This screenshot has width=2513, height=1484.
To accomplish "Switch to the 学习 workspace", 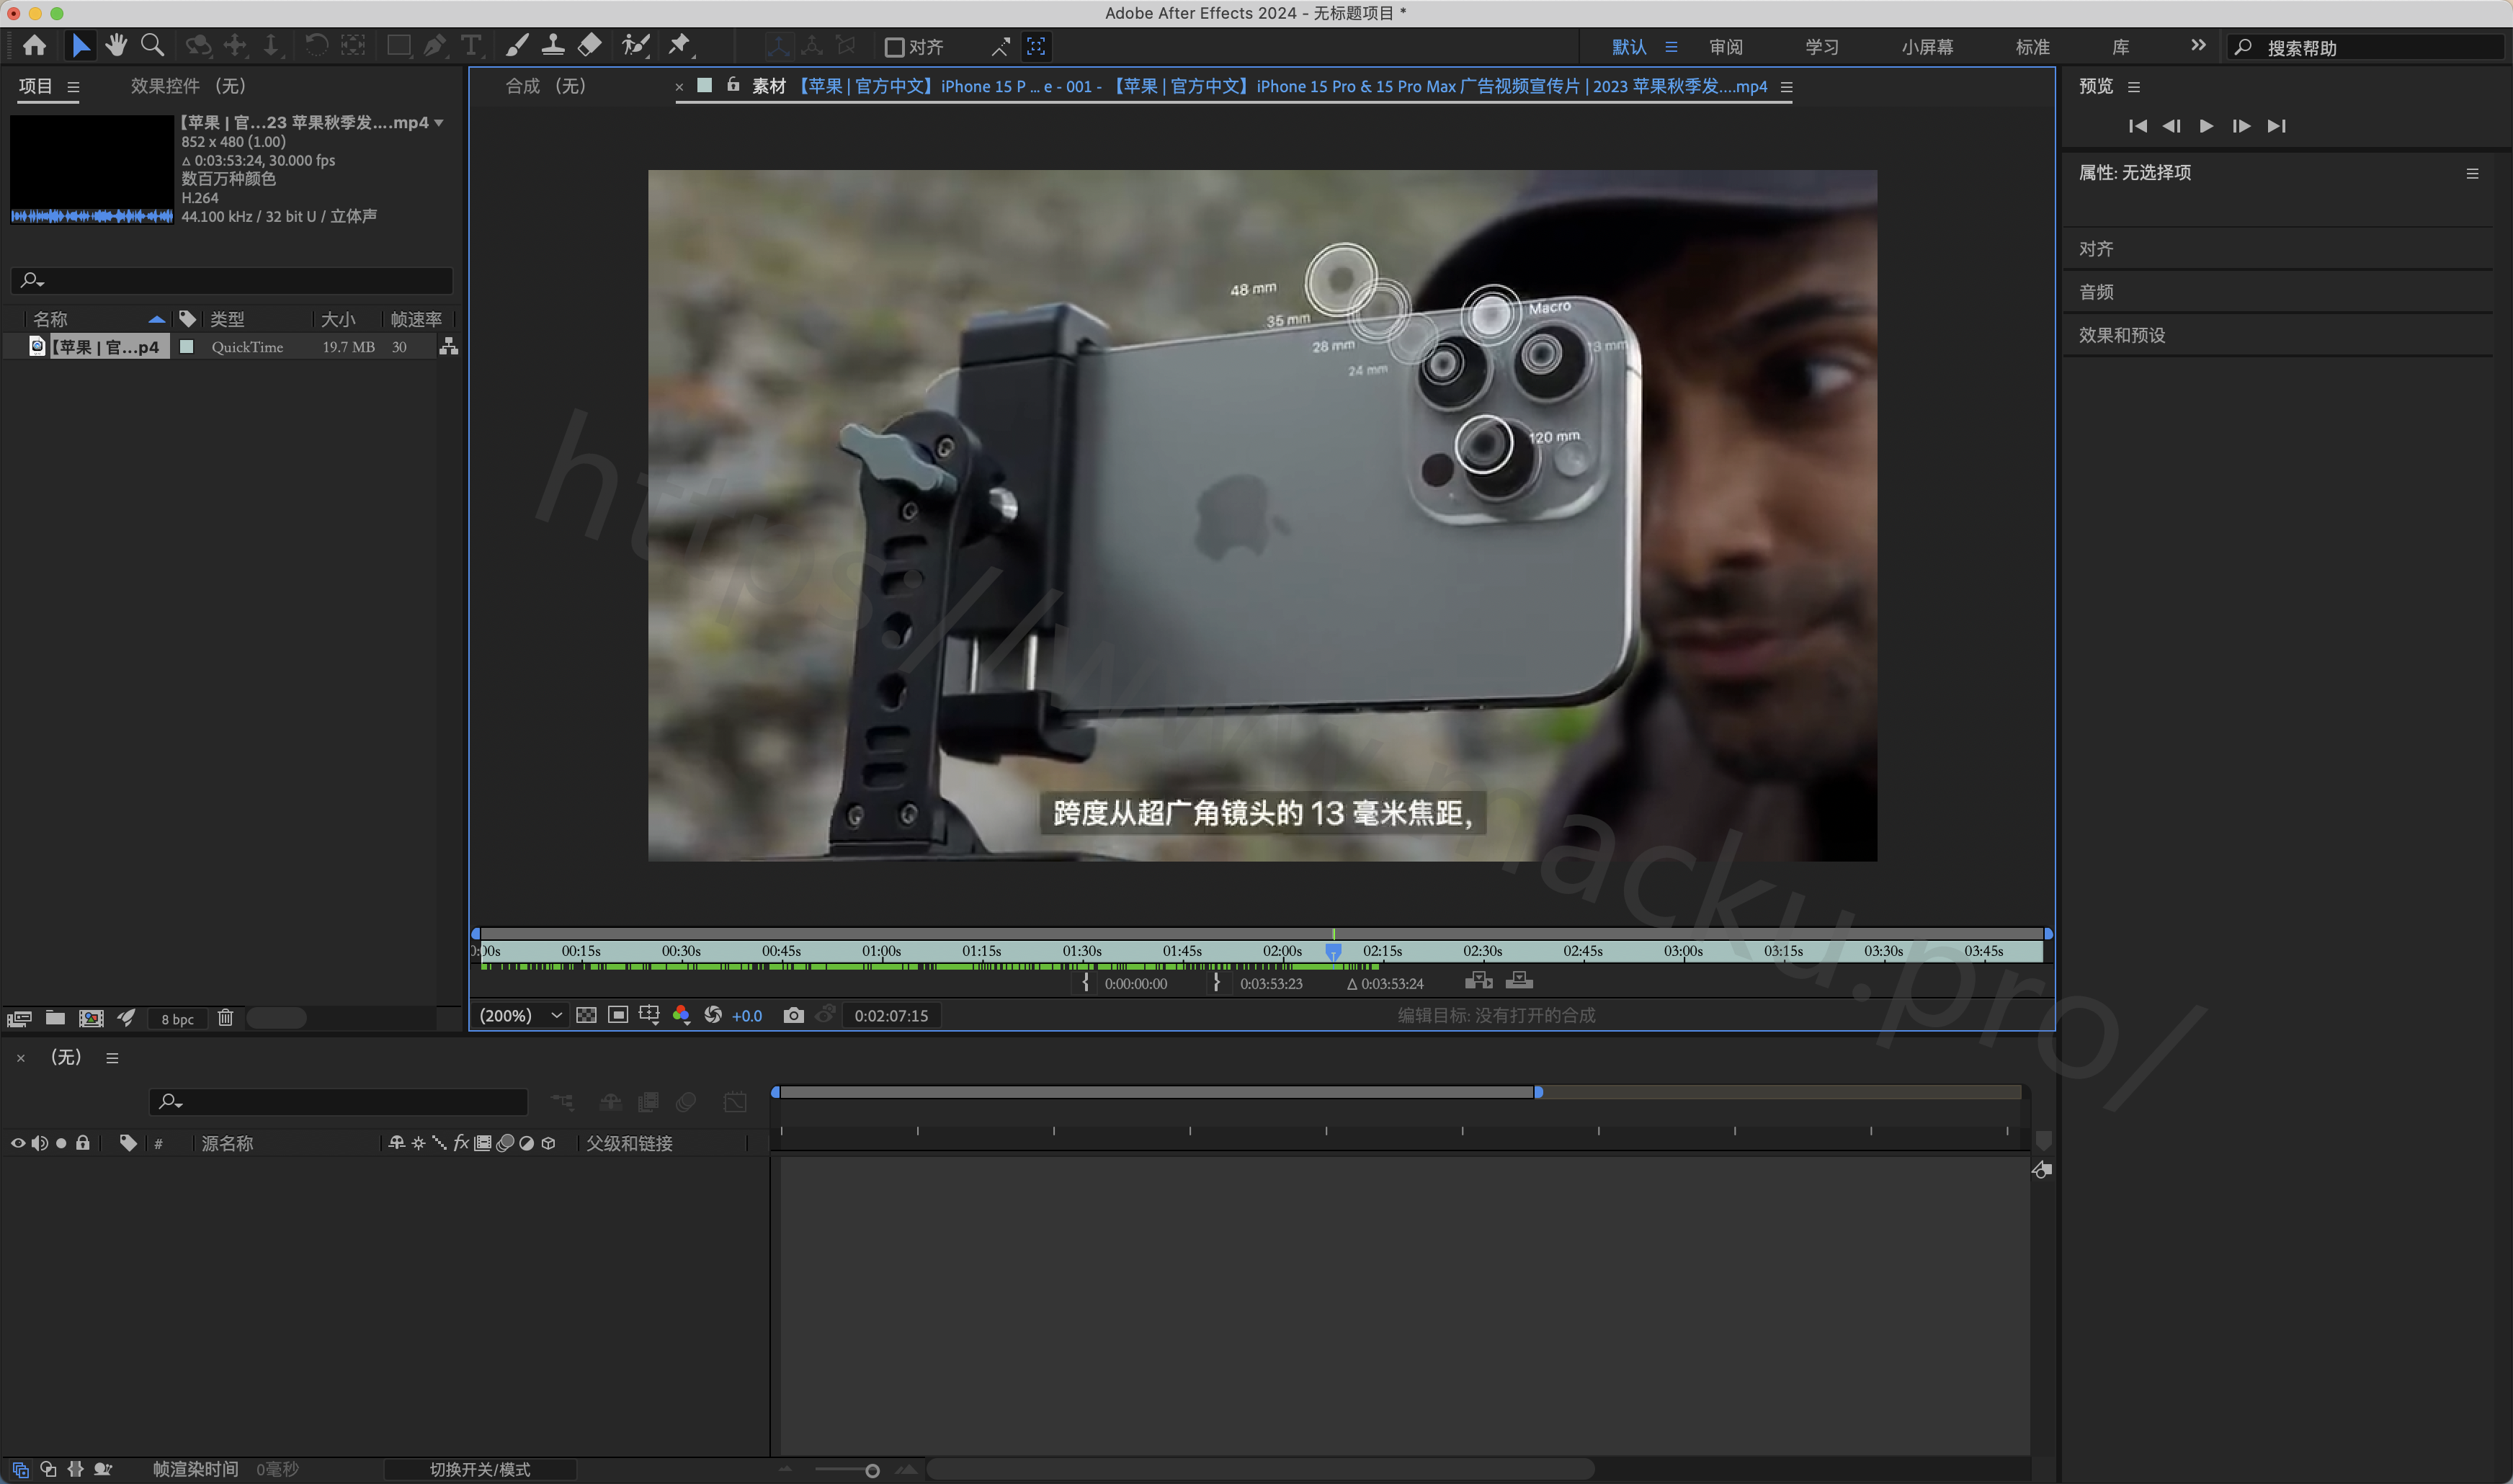I will pos(1822,47).
